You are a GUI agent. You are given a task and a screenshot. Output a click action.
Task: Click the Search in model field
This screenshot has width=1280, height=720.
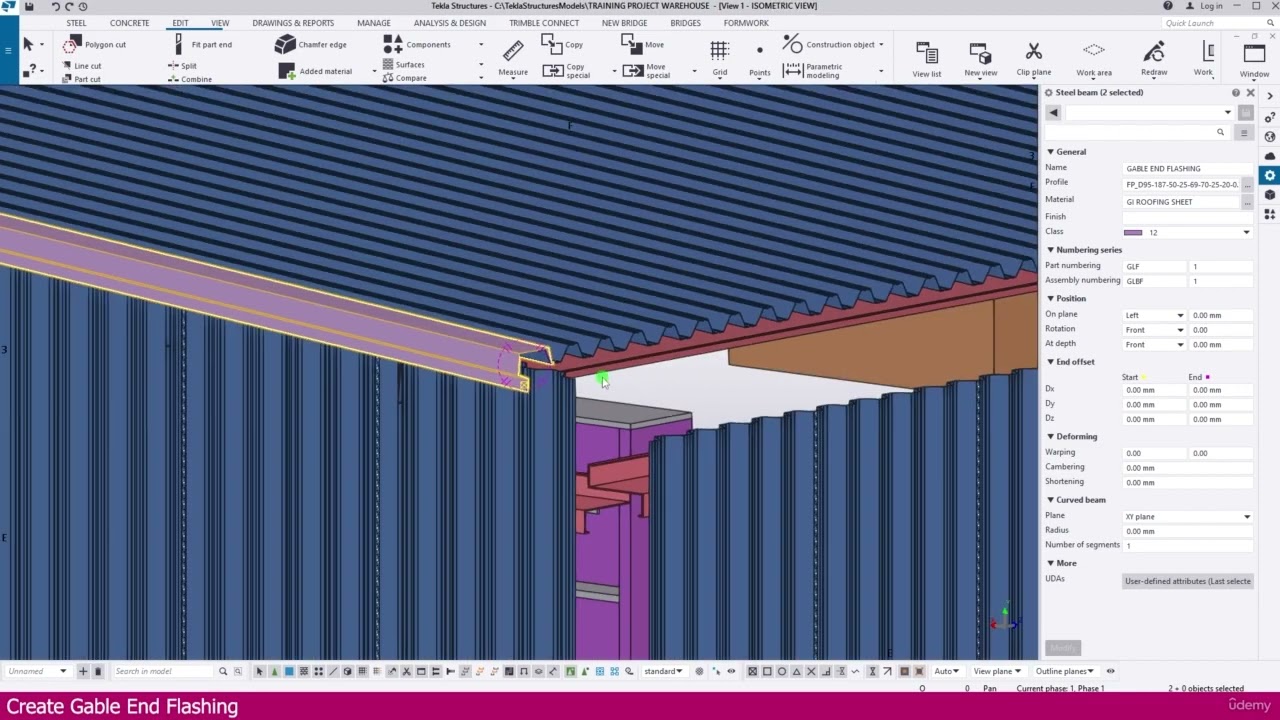coord(163,671)
